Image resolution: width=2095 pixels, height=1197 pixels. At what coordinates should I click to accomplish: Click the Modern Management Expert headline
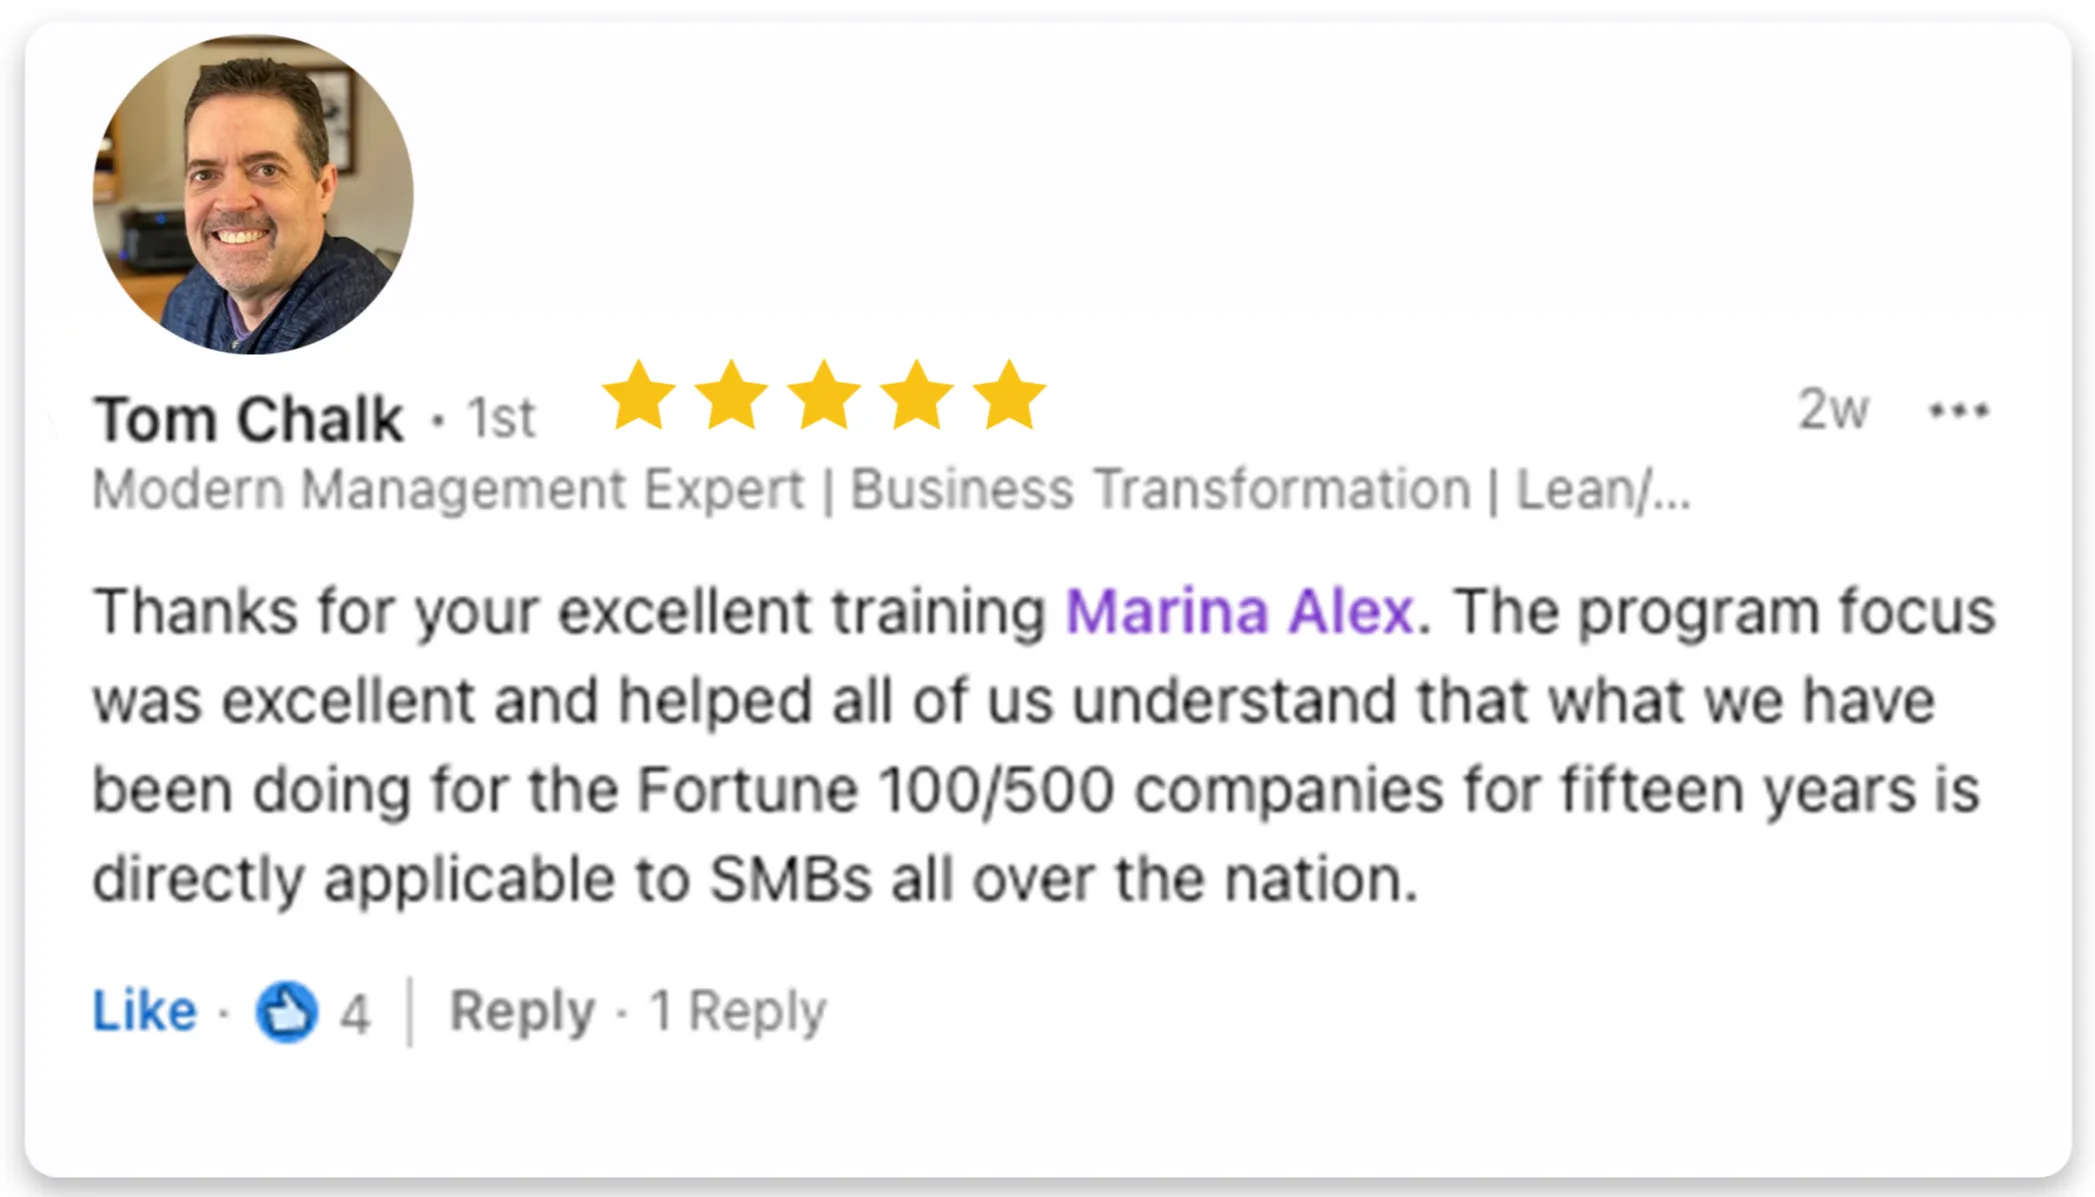coord(448,490)
